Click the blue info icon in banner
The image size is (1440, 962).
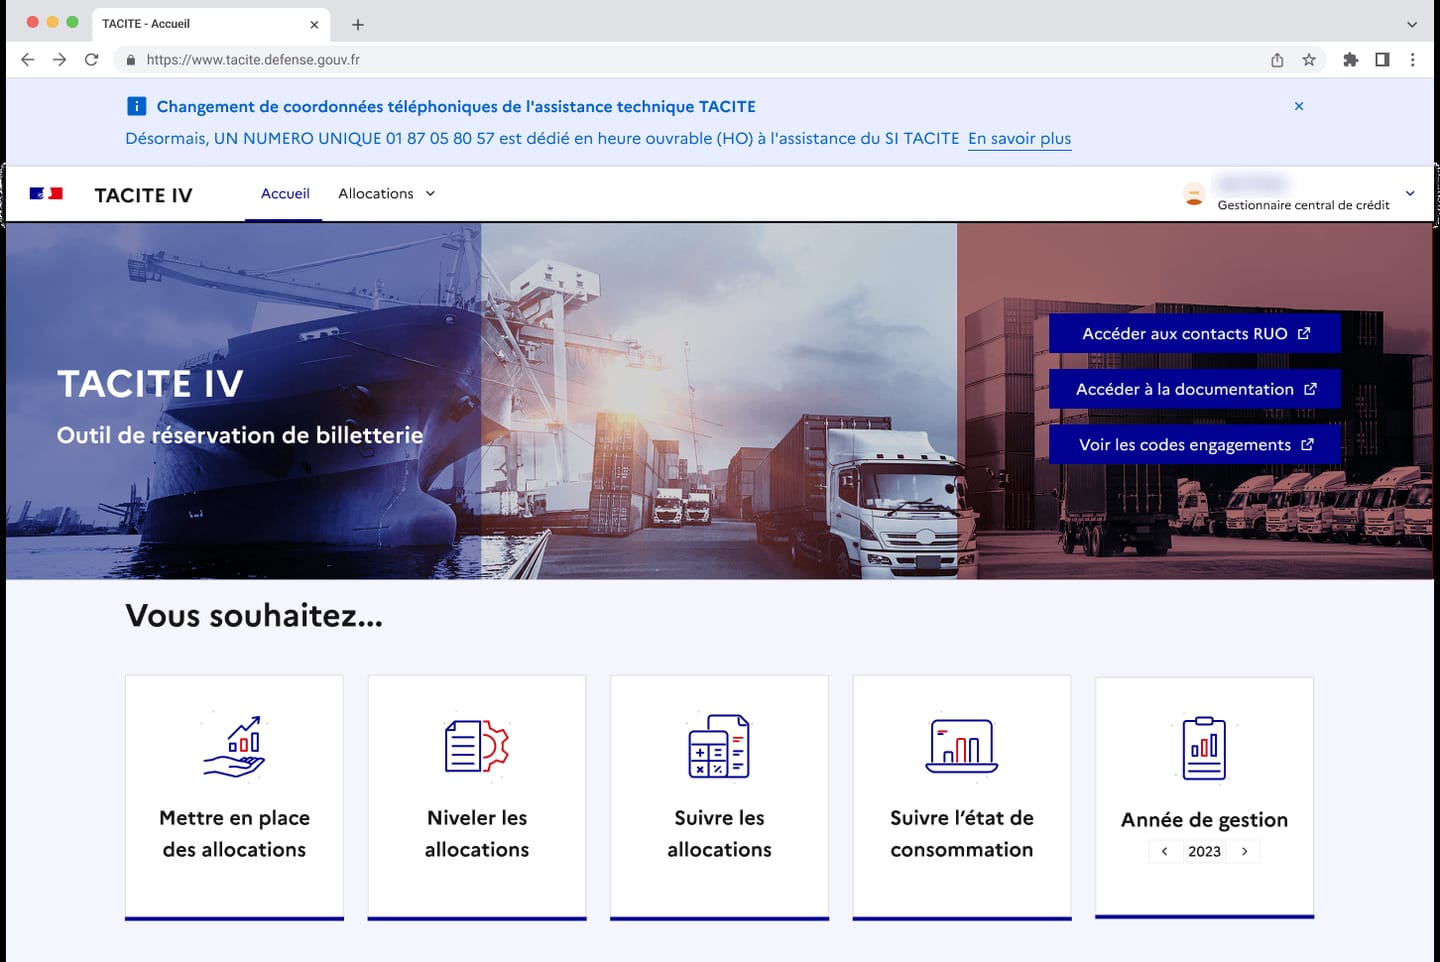coord(137,106)
